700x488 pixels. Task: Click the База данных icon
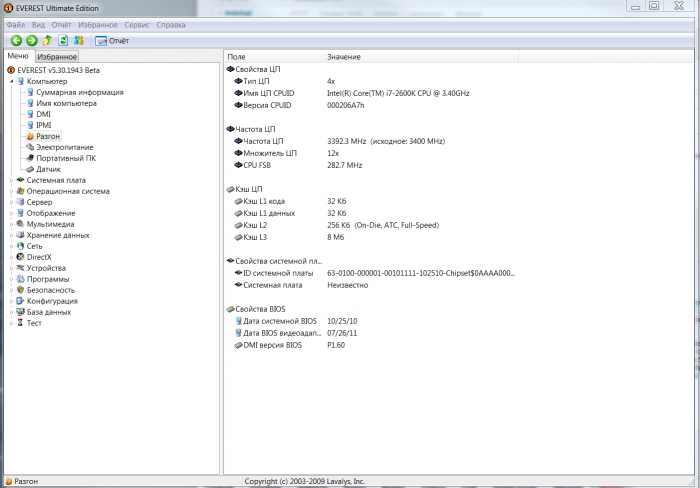tap(20, 312)
